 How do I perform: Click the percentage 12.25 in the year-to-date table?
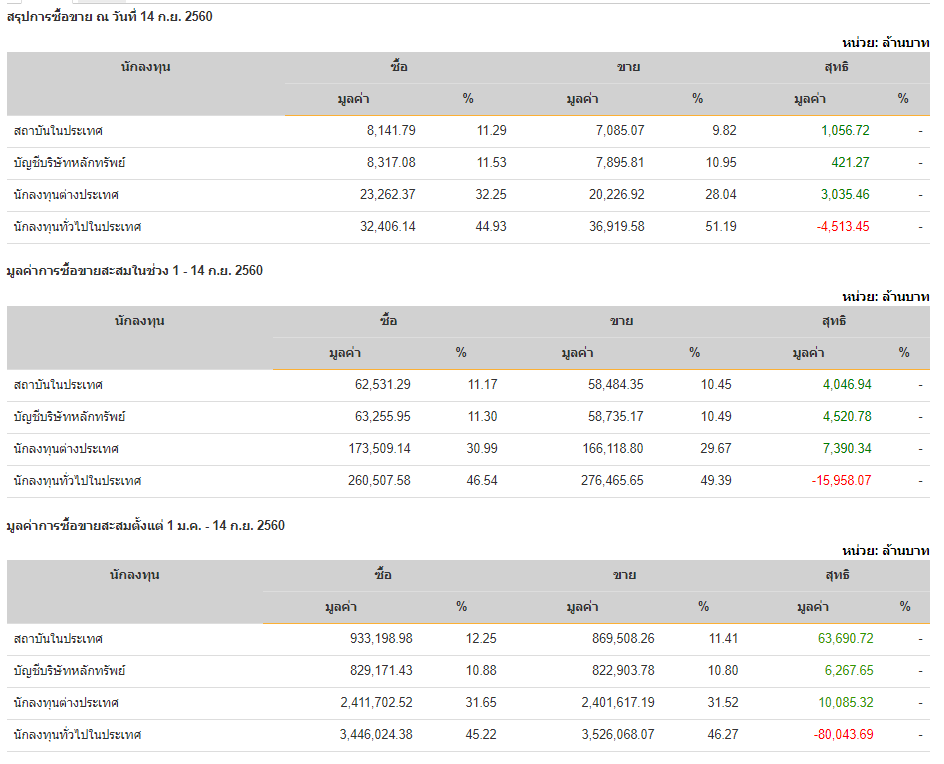click(481, 639)
